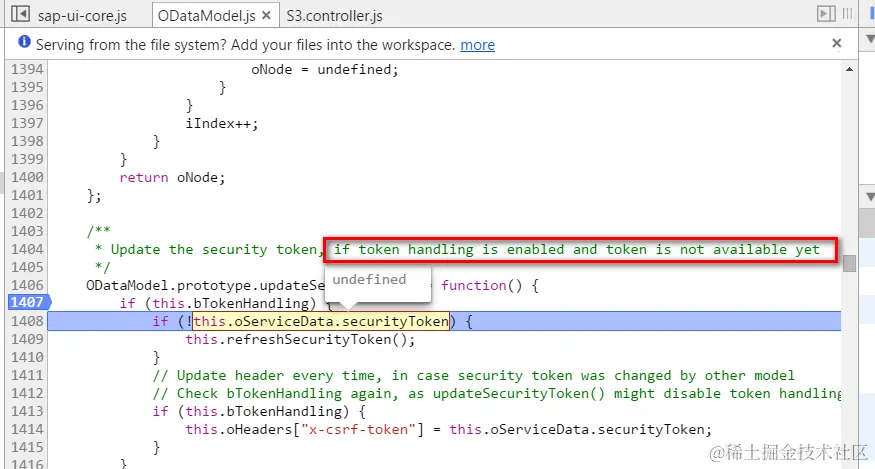
Task: Toggle the debugger sidebar panel icon
Action: pos(826,14)
